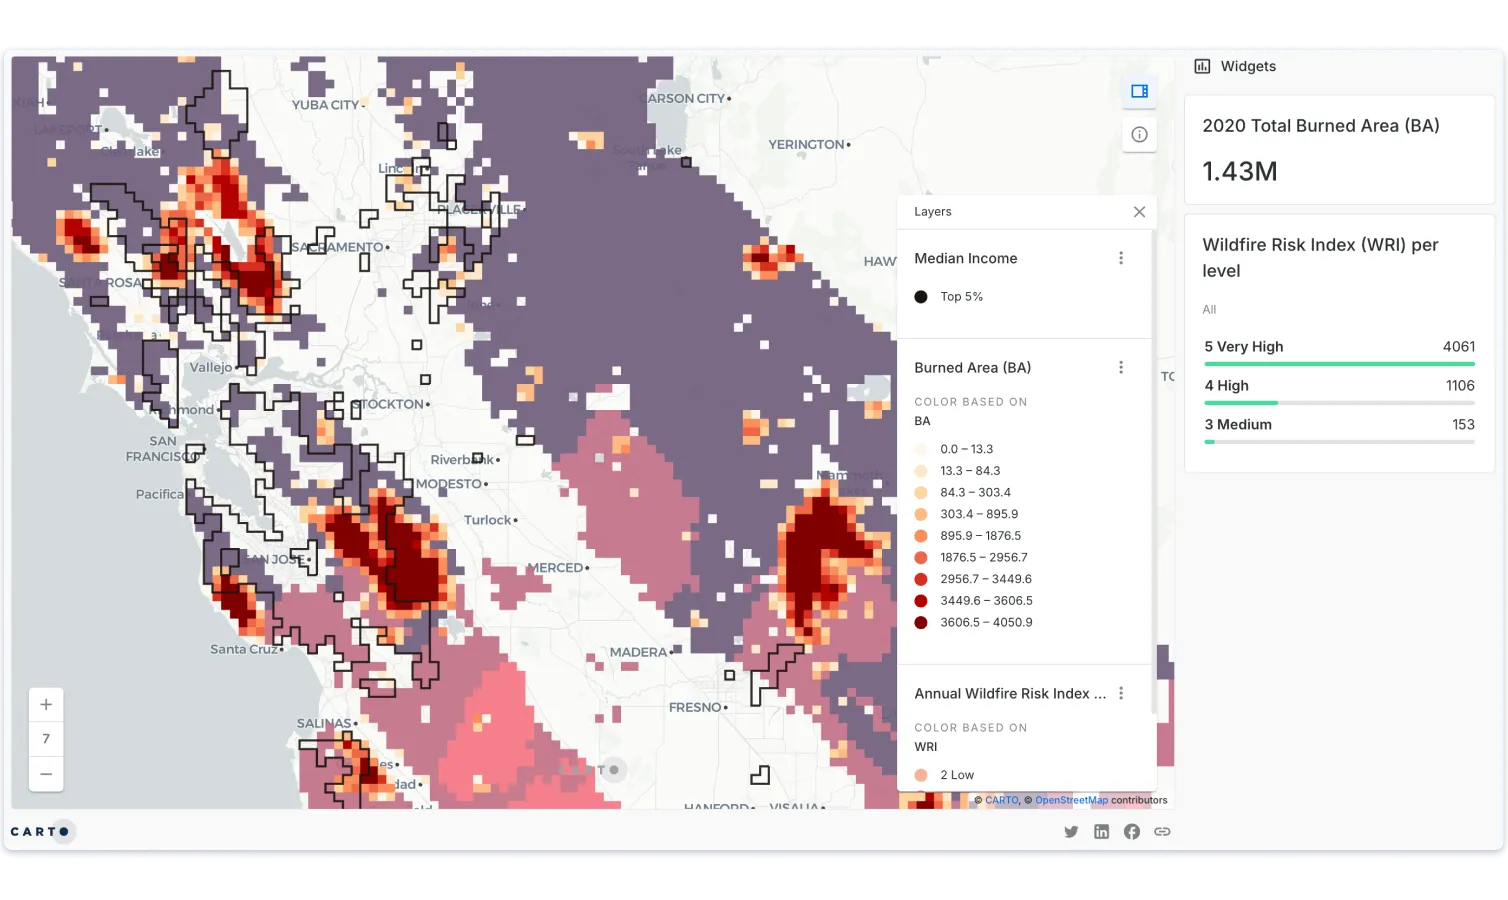The height and width of the screenshot is (900, 1508).
Task: Open the Burned Area layer options menu
Action: 1121,367
